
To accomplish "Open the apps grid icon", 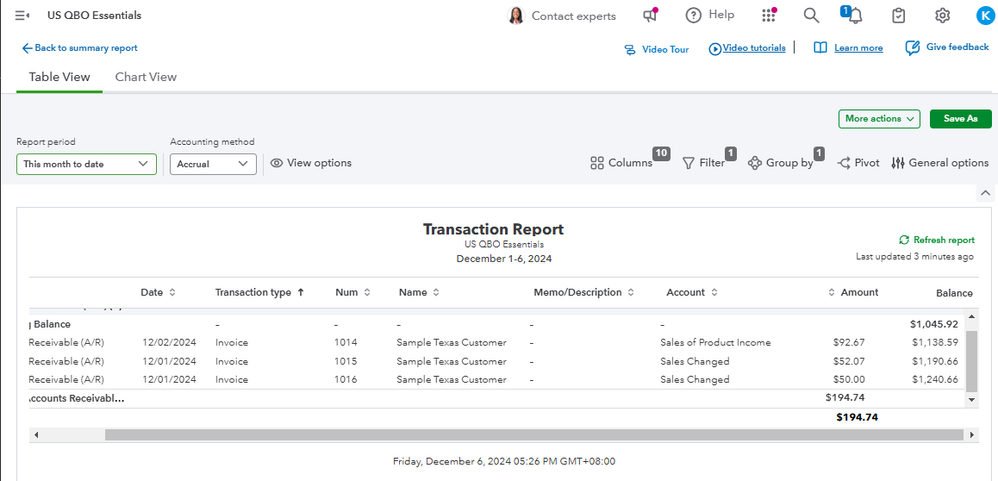I will tap(768, 15).
